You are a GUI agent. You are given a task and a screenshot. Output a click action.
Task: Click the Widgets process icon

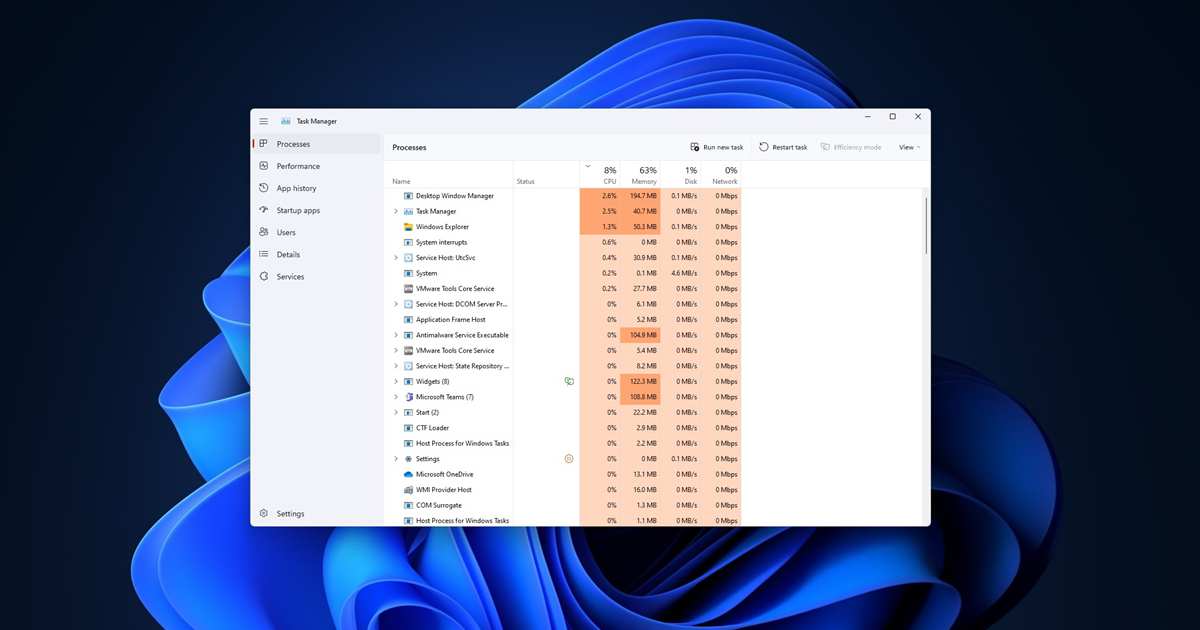coord(408,381)
